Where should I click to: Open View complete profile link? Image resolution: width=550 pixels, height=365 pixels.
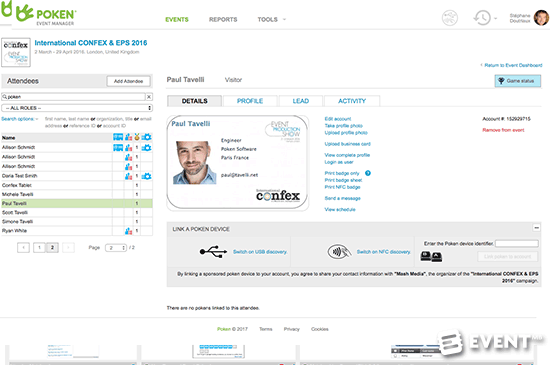coord(347,155)
